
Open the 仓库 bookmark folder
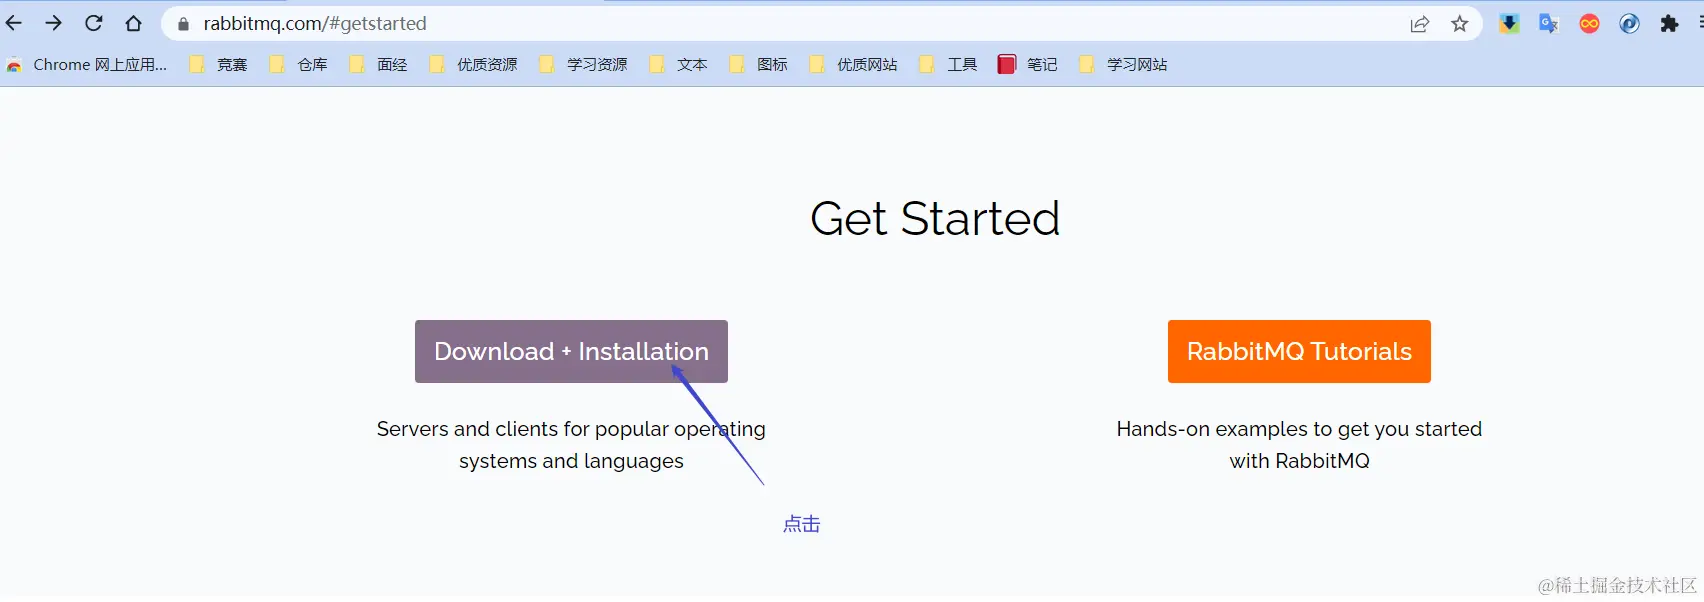point(298,65)
